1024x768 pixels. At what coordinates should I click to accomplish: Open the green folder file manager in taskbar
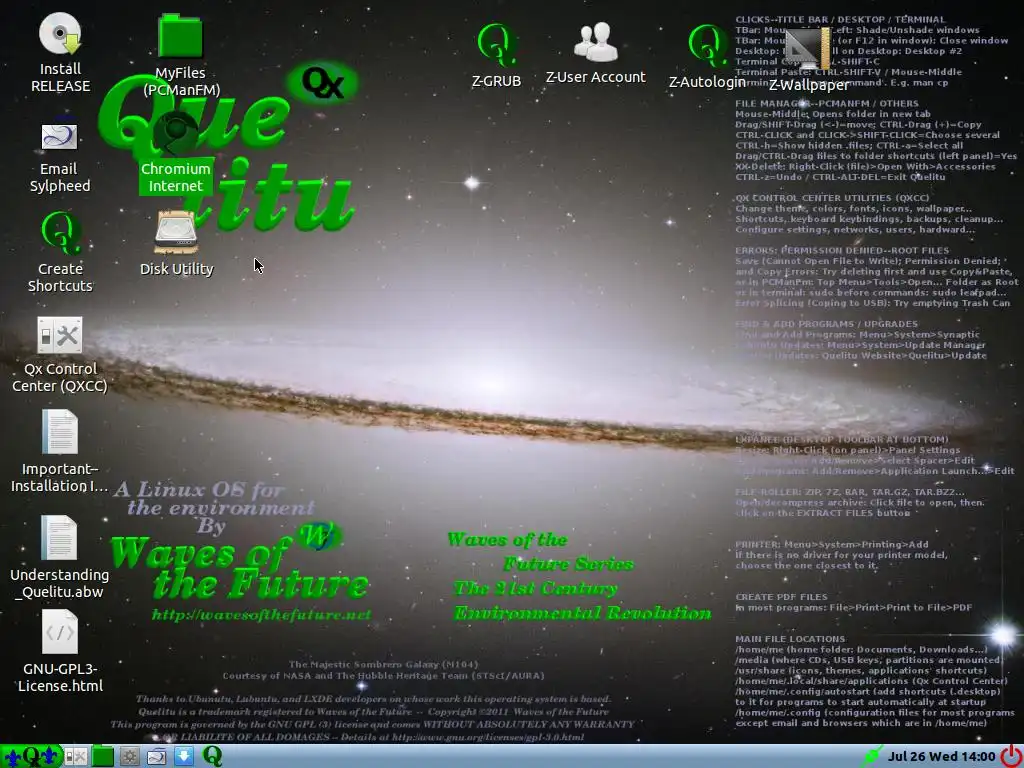click(x=103, y=757)
